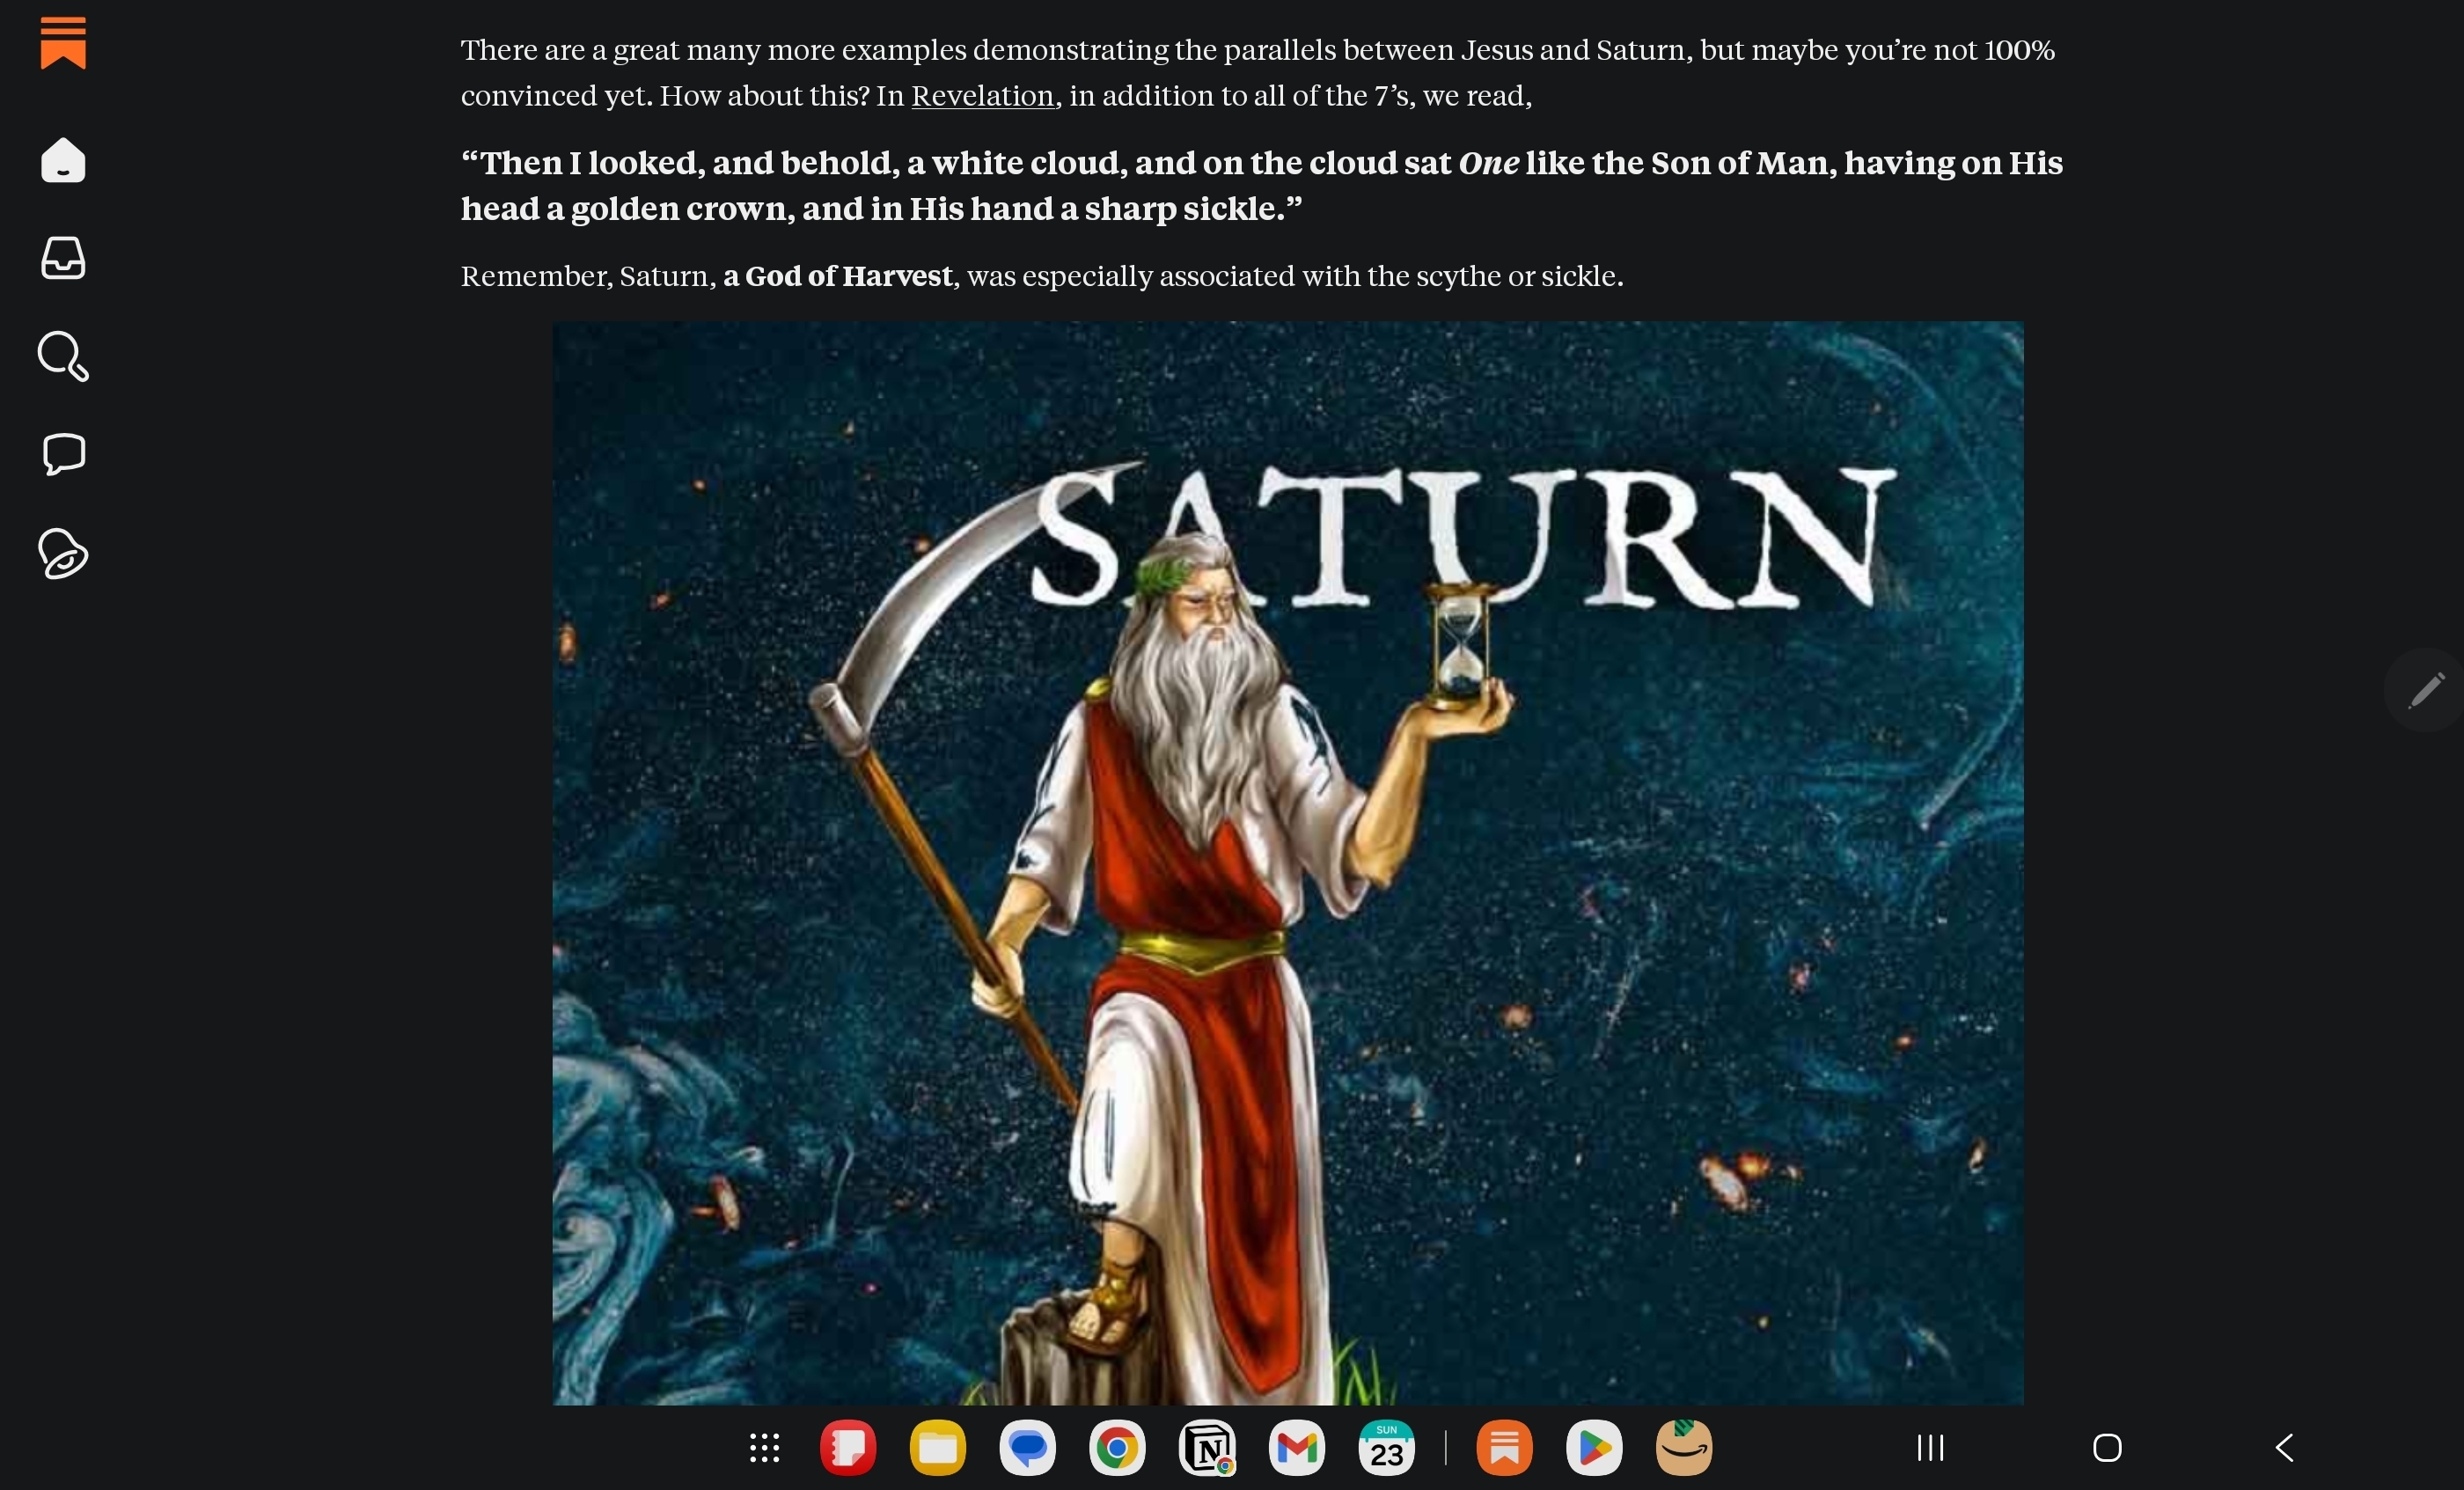The image size is (2464, 1490).
Task: Open Chat via the speech bubble icon
Action: (64, 454)
